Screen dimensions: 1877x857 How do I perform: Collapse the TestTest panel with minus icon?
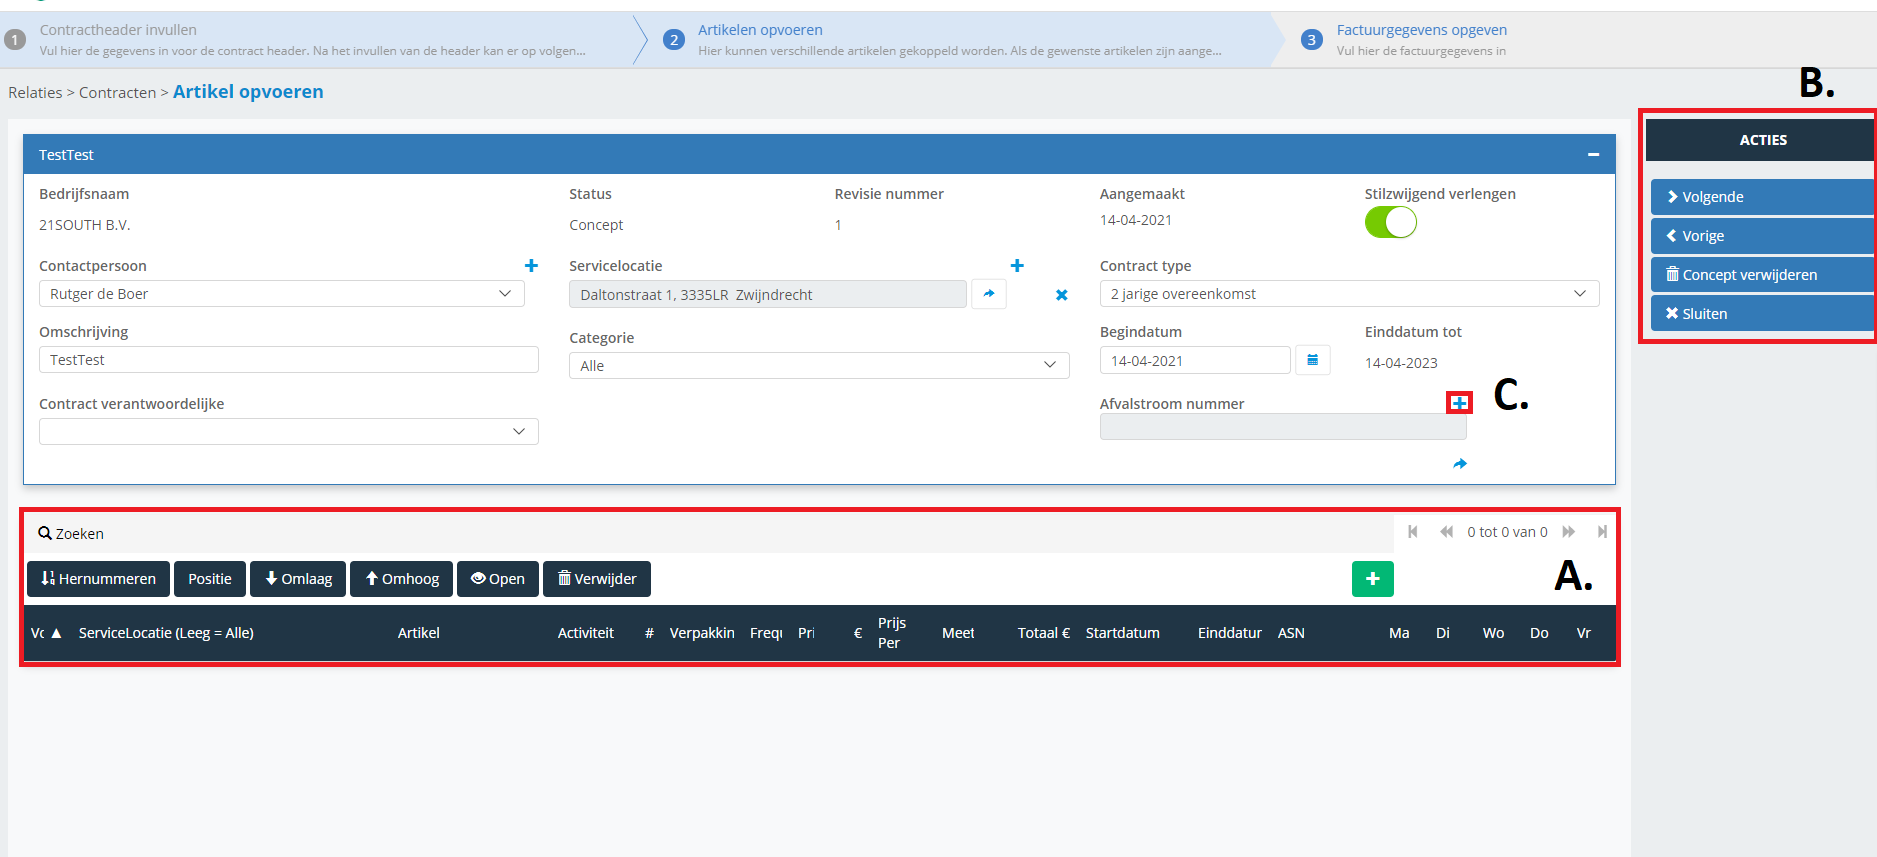pos(1593,155)
